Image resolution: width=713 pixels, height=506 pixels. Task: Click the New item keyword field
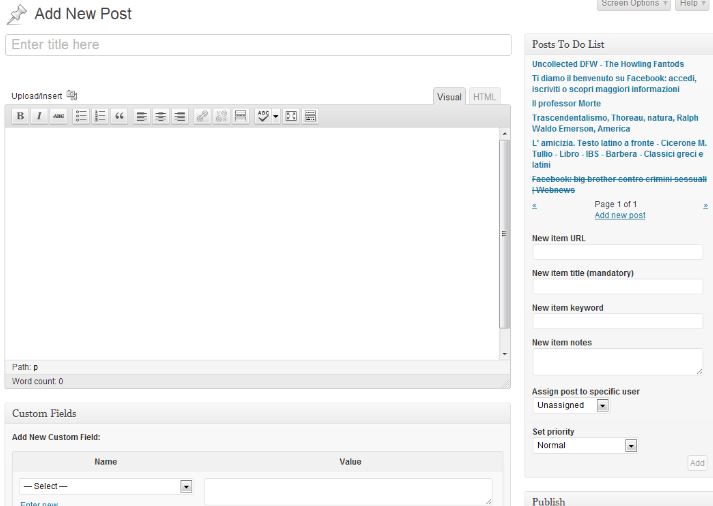click(x=618, y=321)
